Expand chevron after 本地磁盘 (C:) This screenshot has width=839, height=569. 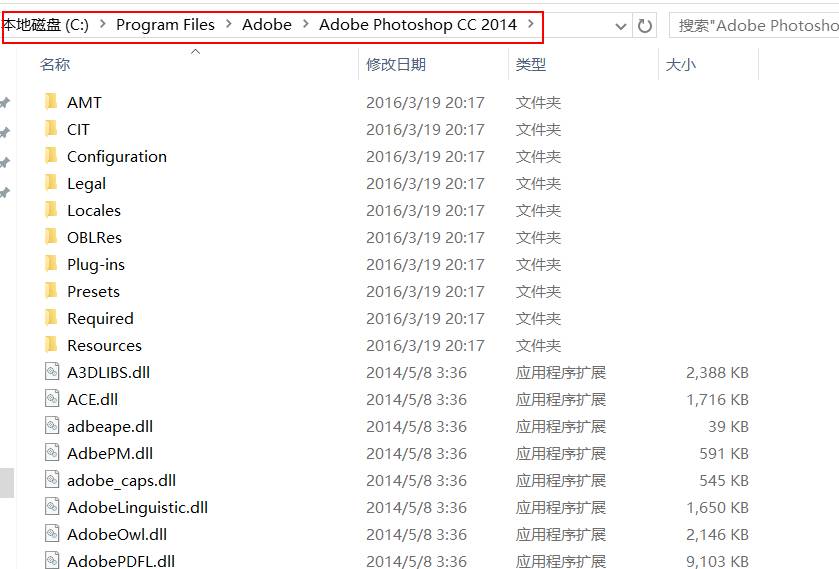(x=103, y=24)
